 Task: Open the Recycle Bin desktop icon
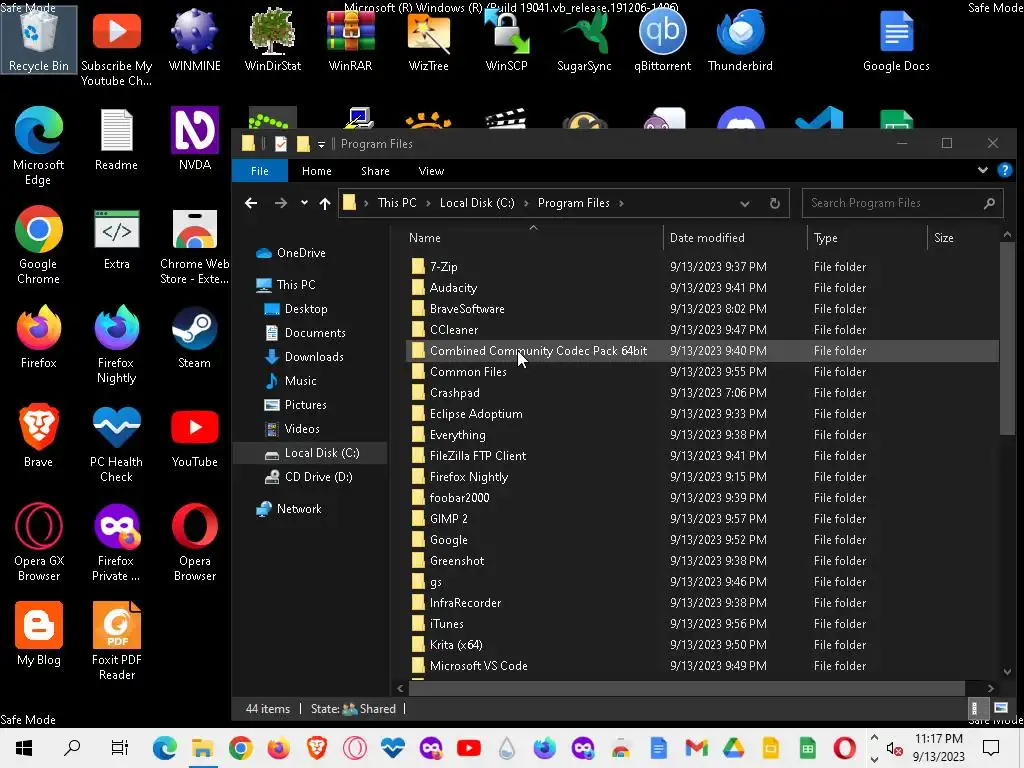(39, 39)
